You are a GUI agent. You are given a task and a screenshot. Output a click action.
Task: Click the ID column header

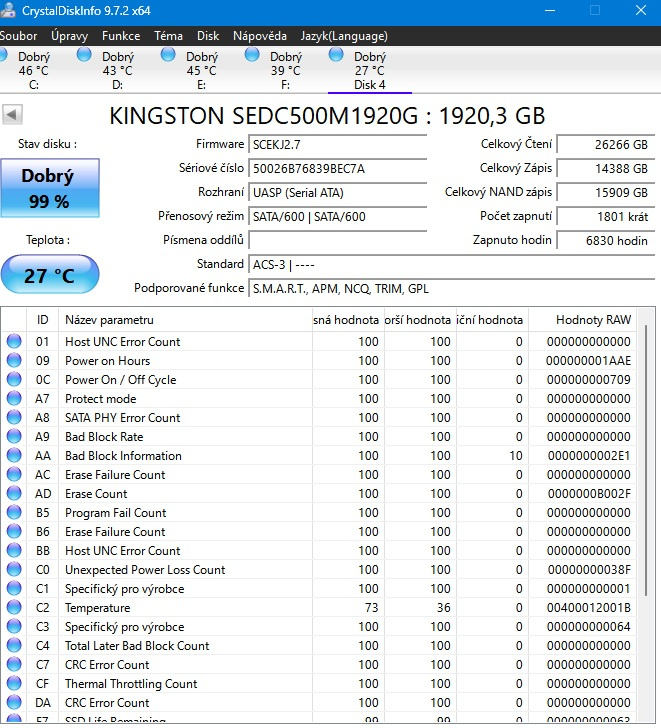point(42,319)
